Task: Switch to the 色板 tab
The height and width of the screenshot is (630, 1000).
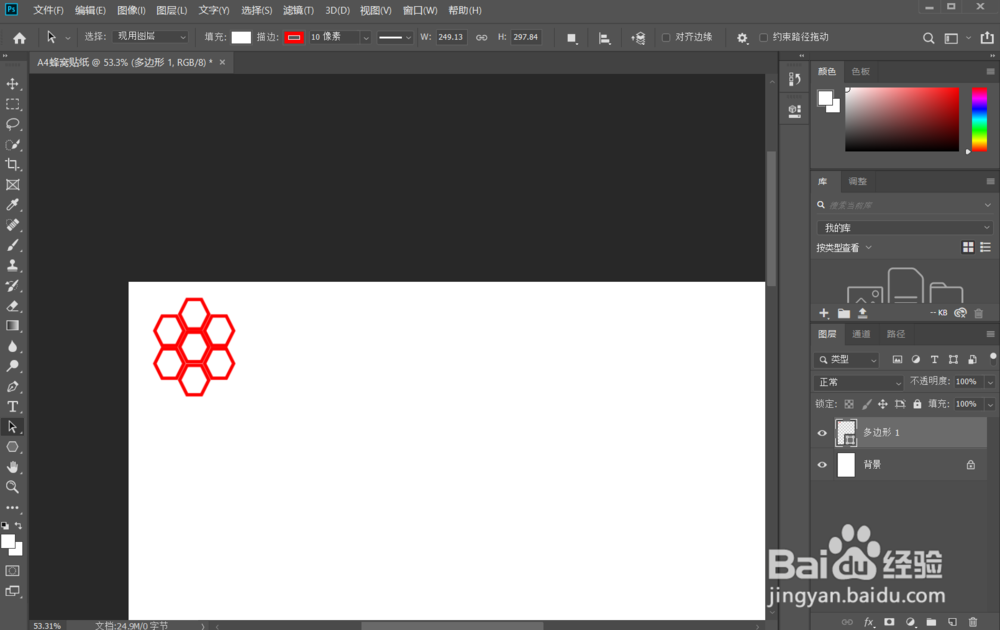Action: [860, 71]
